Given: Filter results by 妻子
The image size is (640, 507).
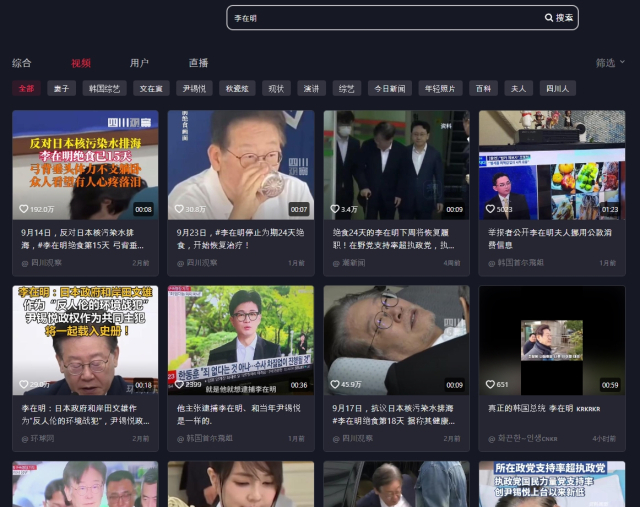Looking at the screenshot, I should pyautogui.click(x=62, y=88).
